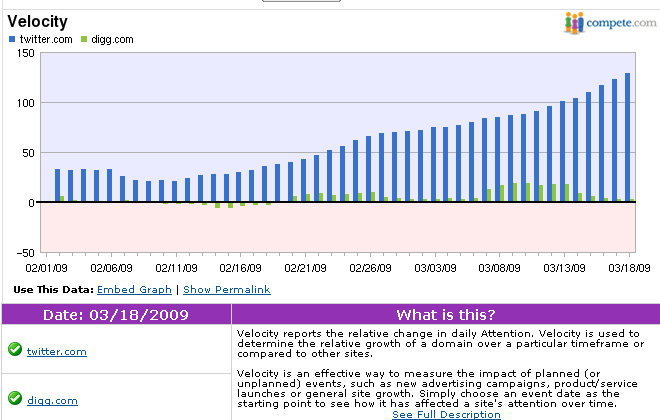Image resolution: width=660 pixels, height=420 pixels.
Task: Click the green digg.com legend swatch
Action: [x=84, y=39]
